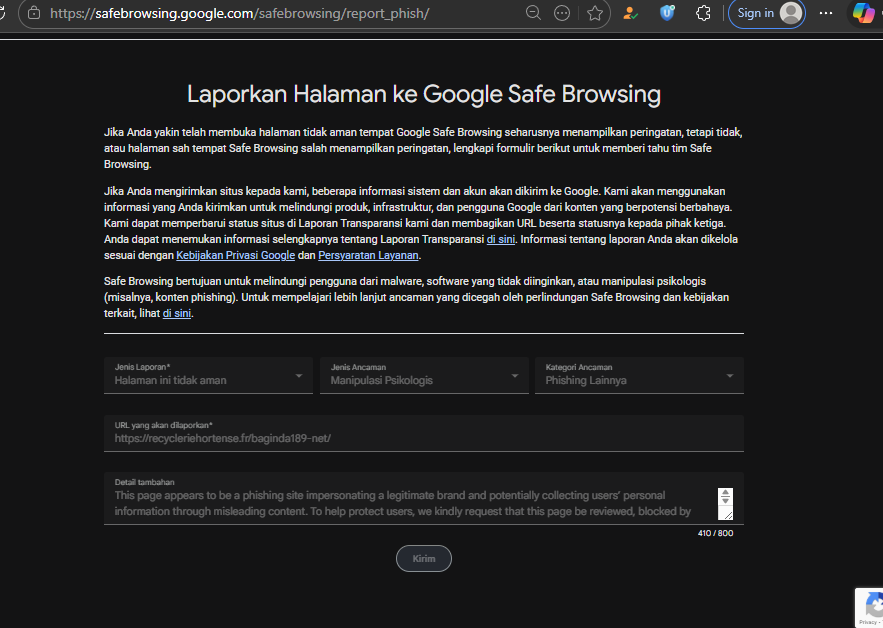Open browser Settings and more ellipsis

pos(826,13)
